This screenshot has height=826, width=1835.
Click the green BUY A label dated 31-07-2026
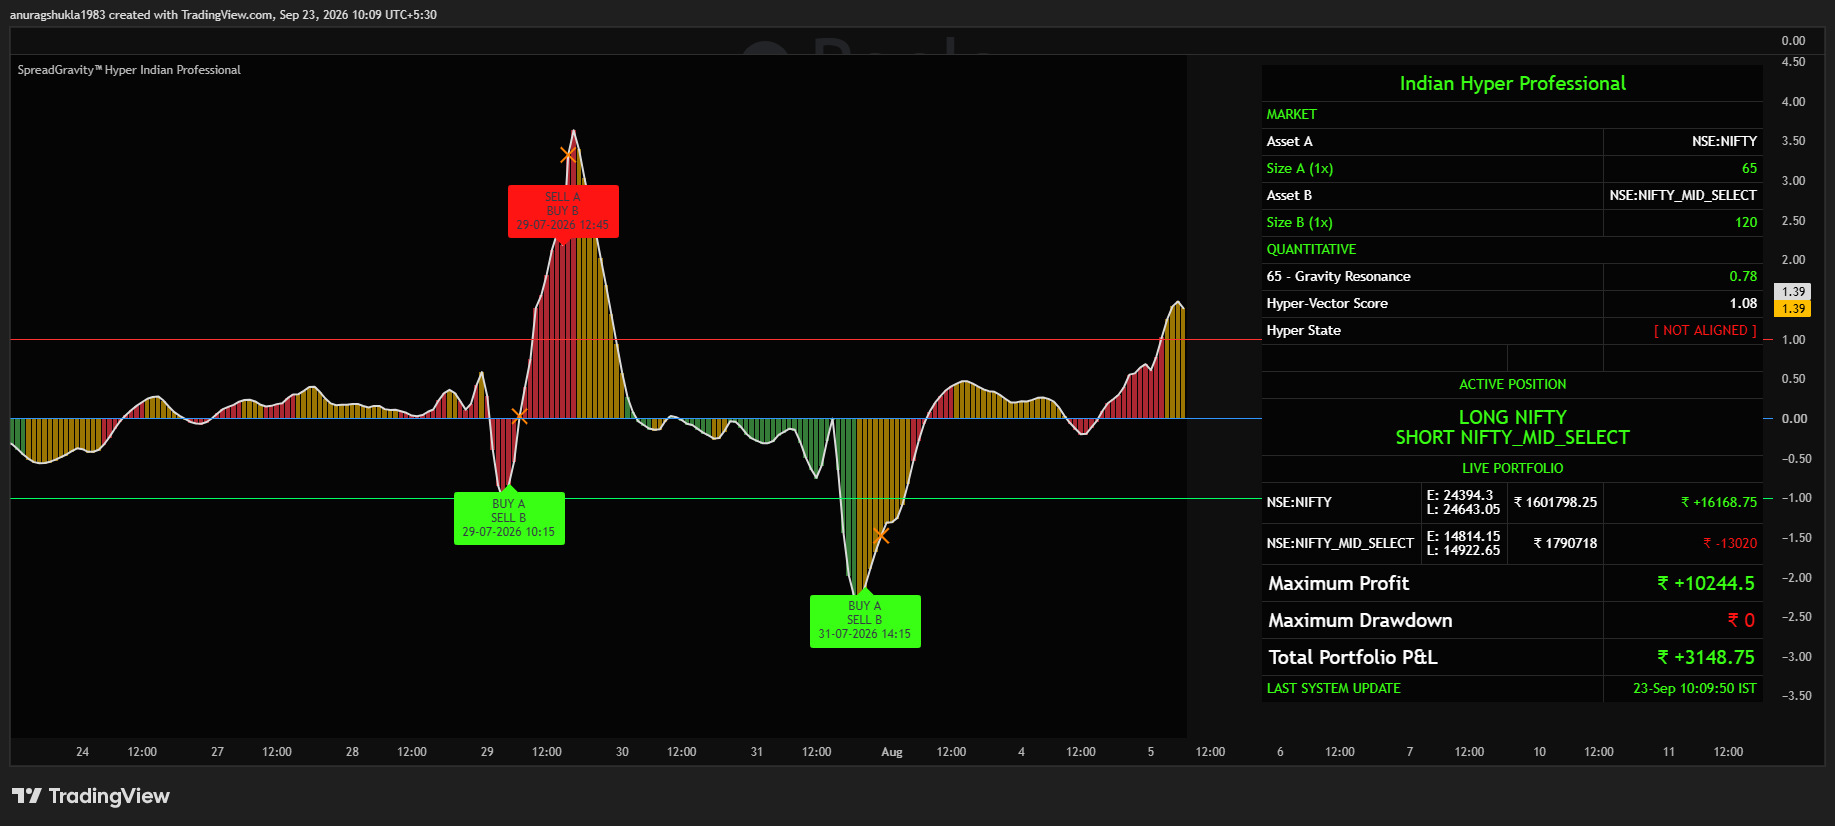click(865, 621)
